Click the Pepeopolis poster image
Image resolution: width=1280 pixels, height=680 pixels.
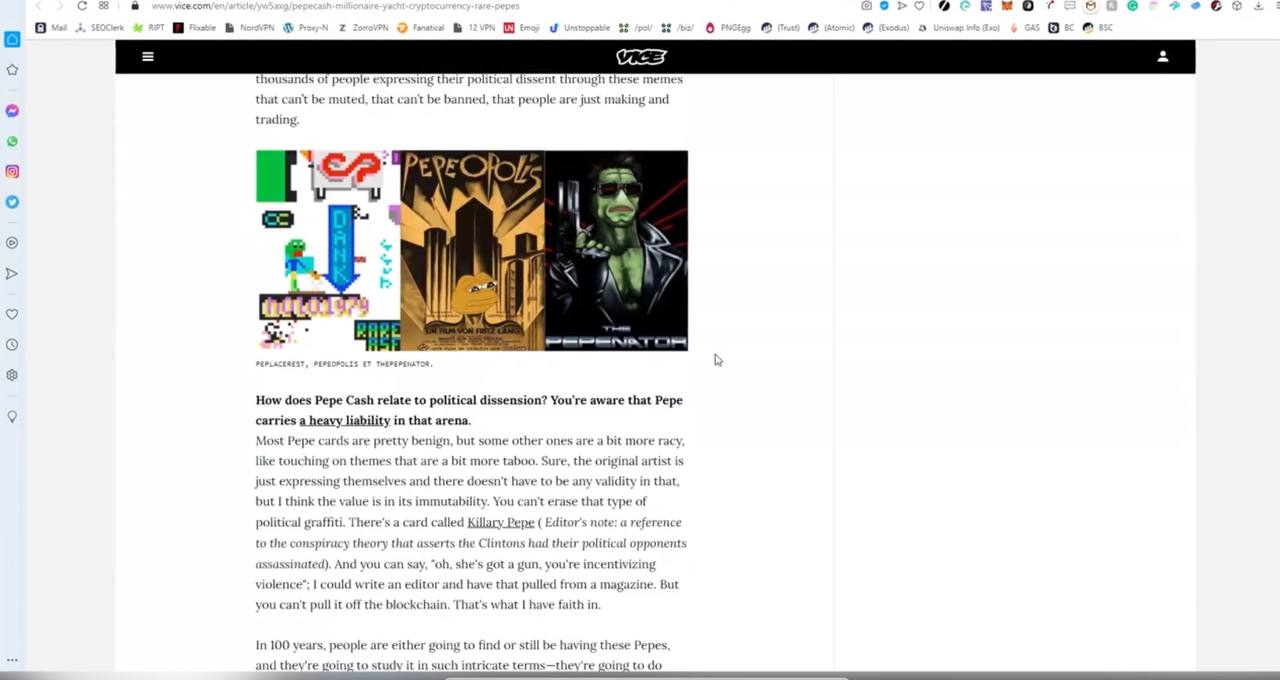pyautogui.click(x=472, y=250)
